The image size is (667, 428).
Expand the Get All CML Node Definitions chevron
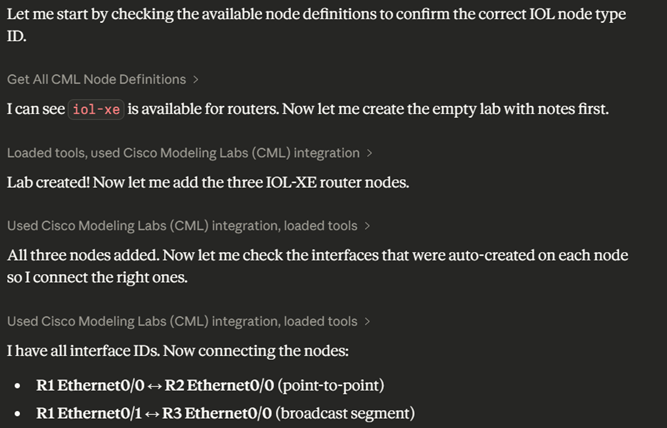click(x=196, y=79)
